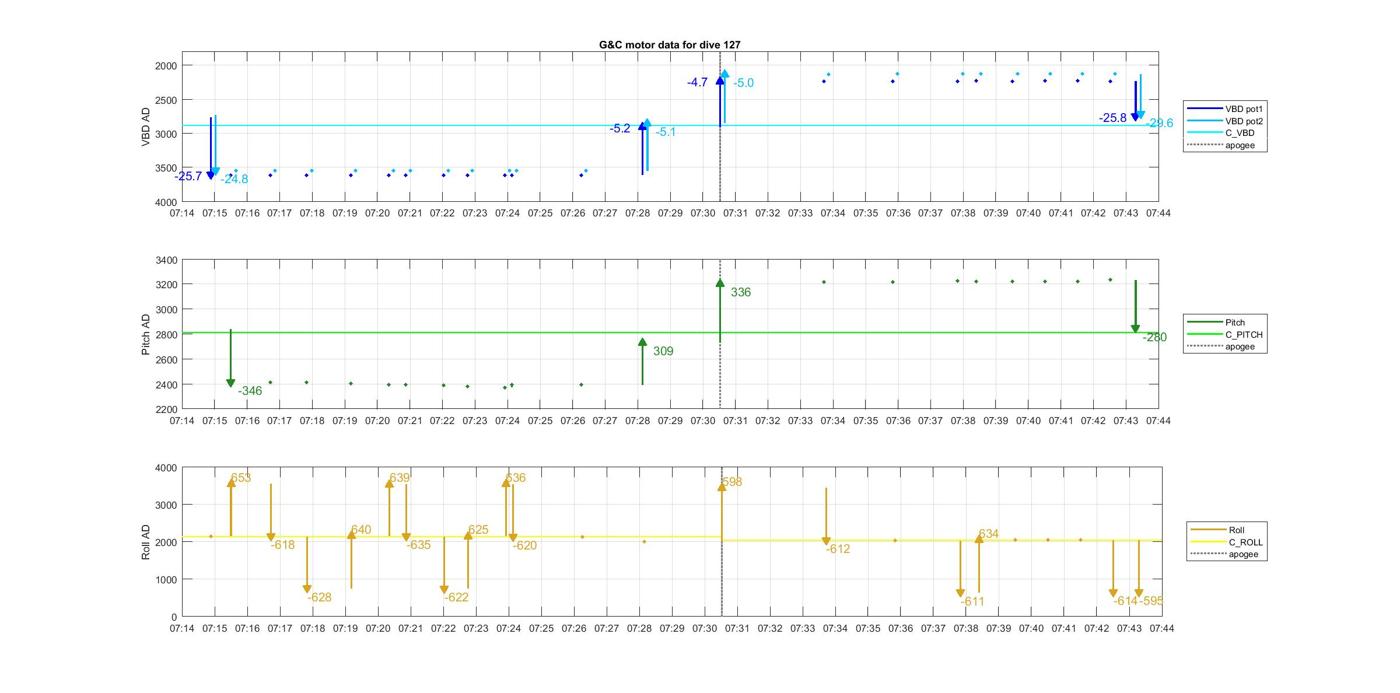Click the '3500' tick on VBD axis
This screenshot has height=693, width=1400.
(166, 167)
